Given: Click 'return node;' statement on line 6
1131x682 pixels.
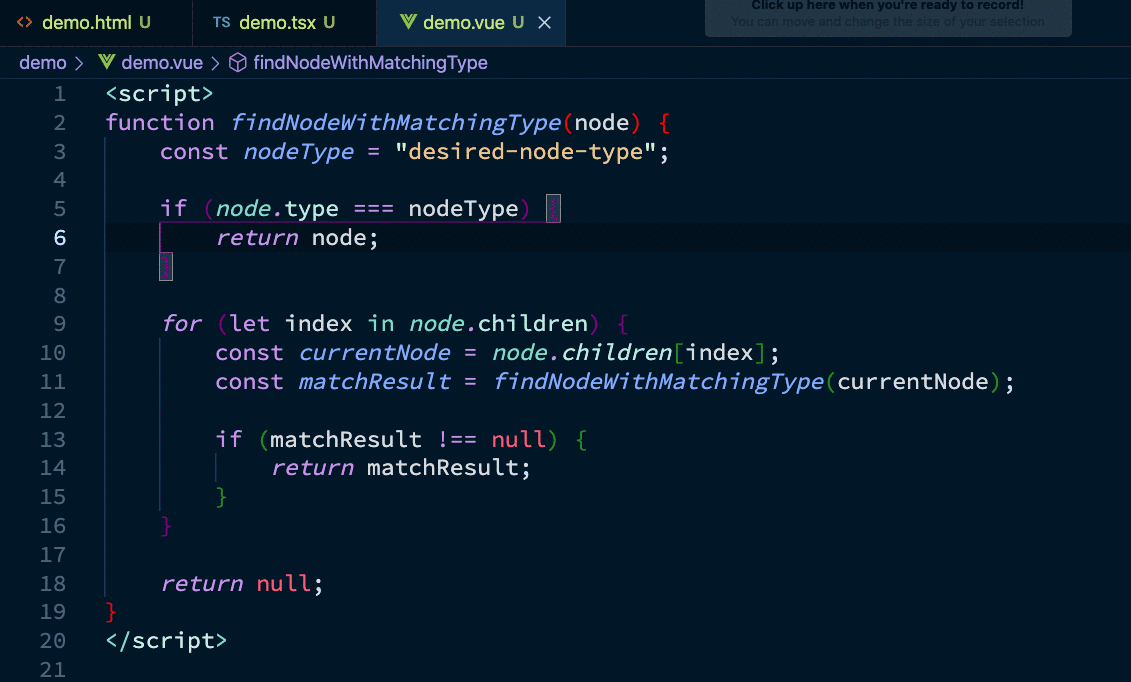Looking at the screenshot, I should [x=297, y=238].
